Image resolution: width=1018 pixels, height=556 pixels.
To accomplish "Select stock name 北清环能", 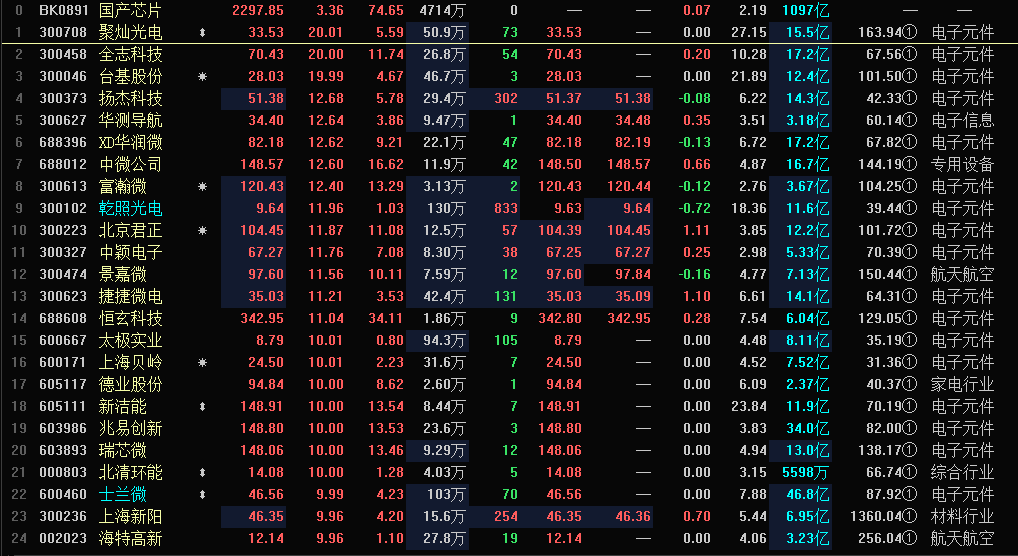I will pyautogui.click(x=130, y=473).
